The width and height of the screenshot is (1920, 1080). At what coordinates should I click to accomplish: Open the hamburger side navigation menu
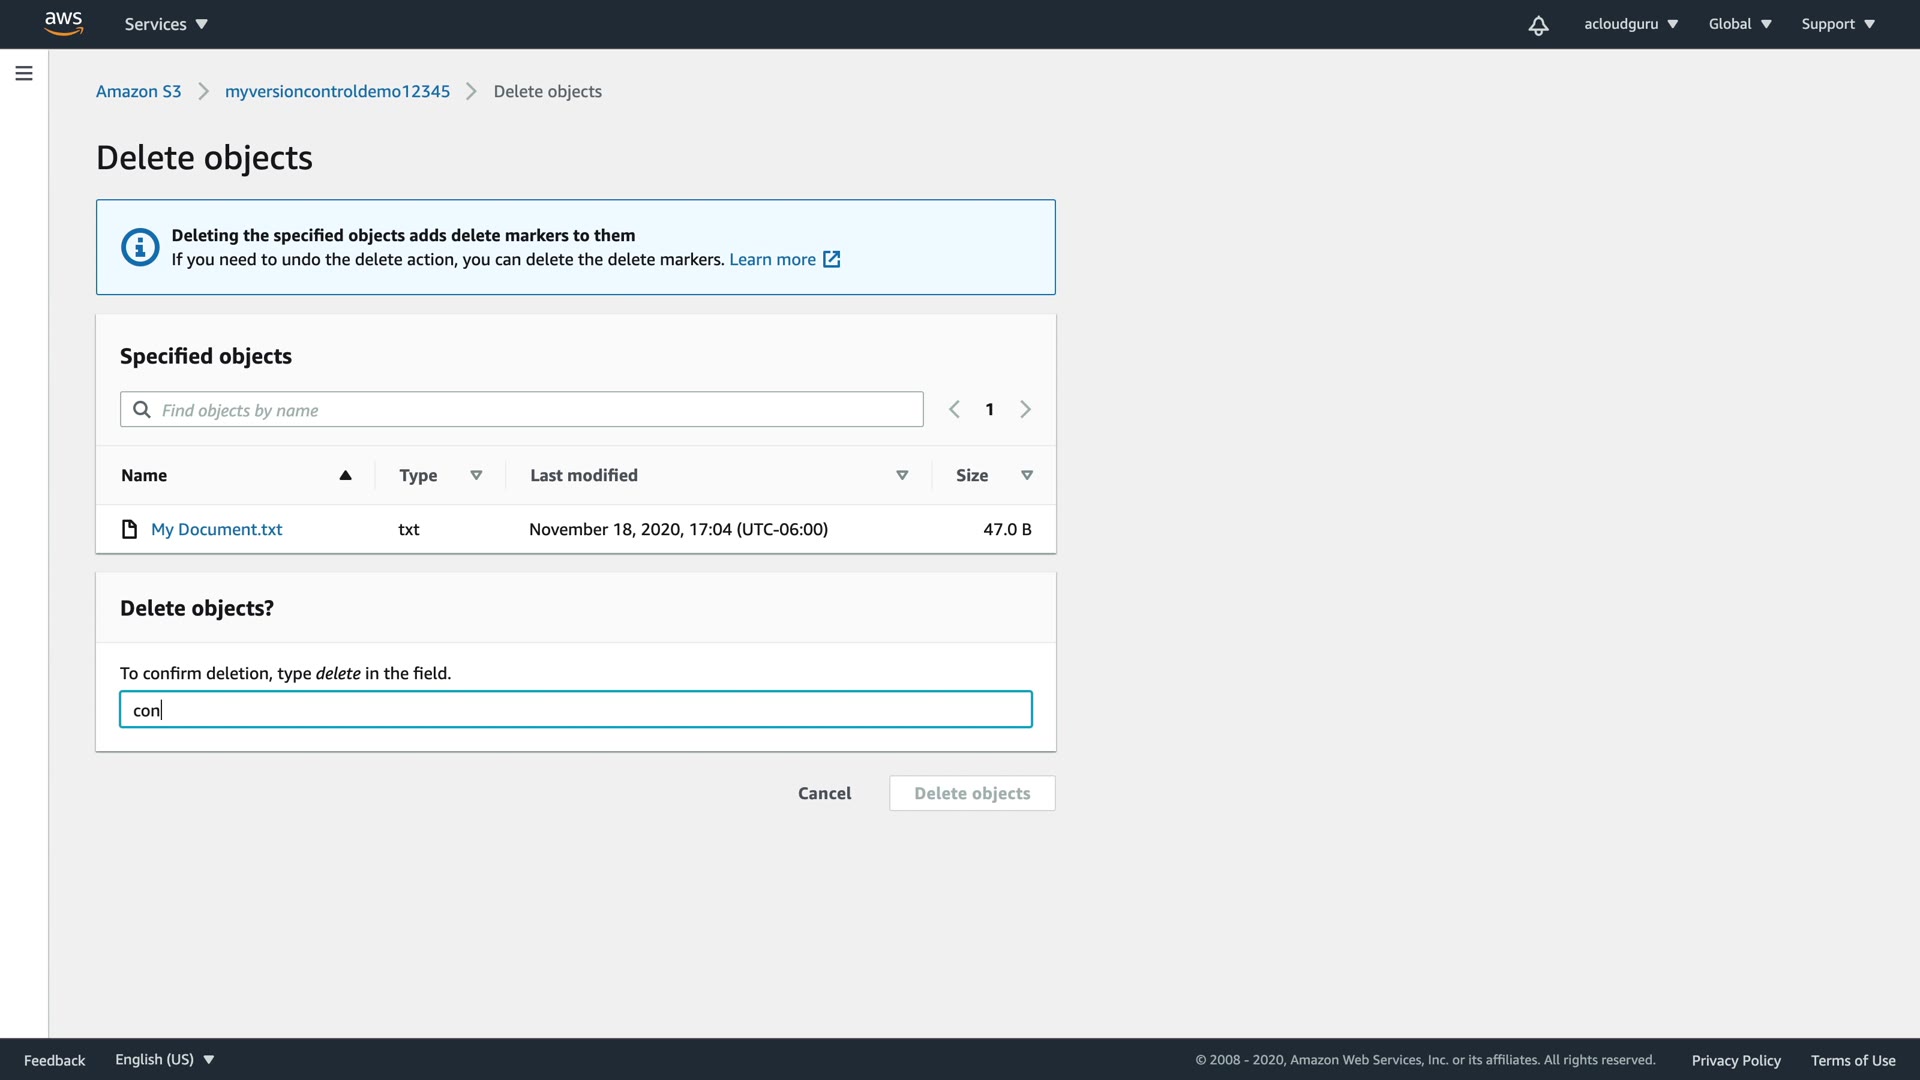coord(24,73)
